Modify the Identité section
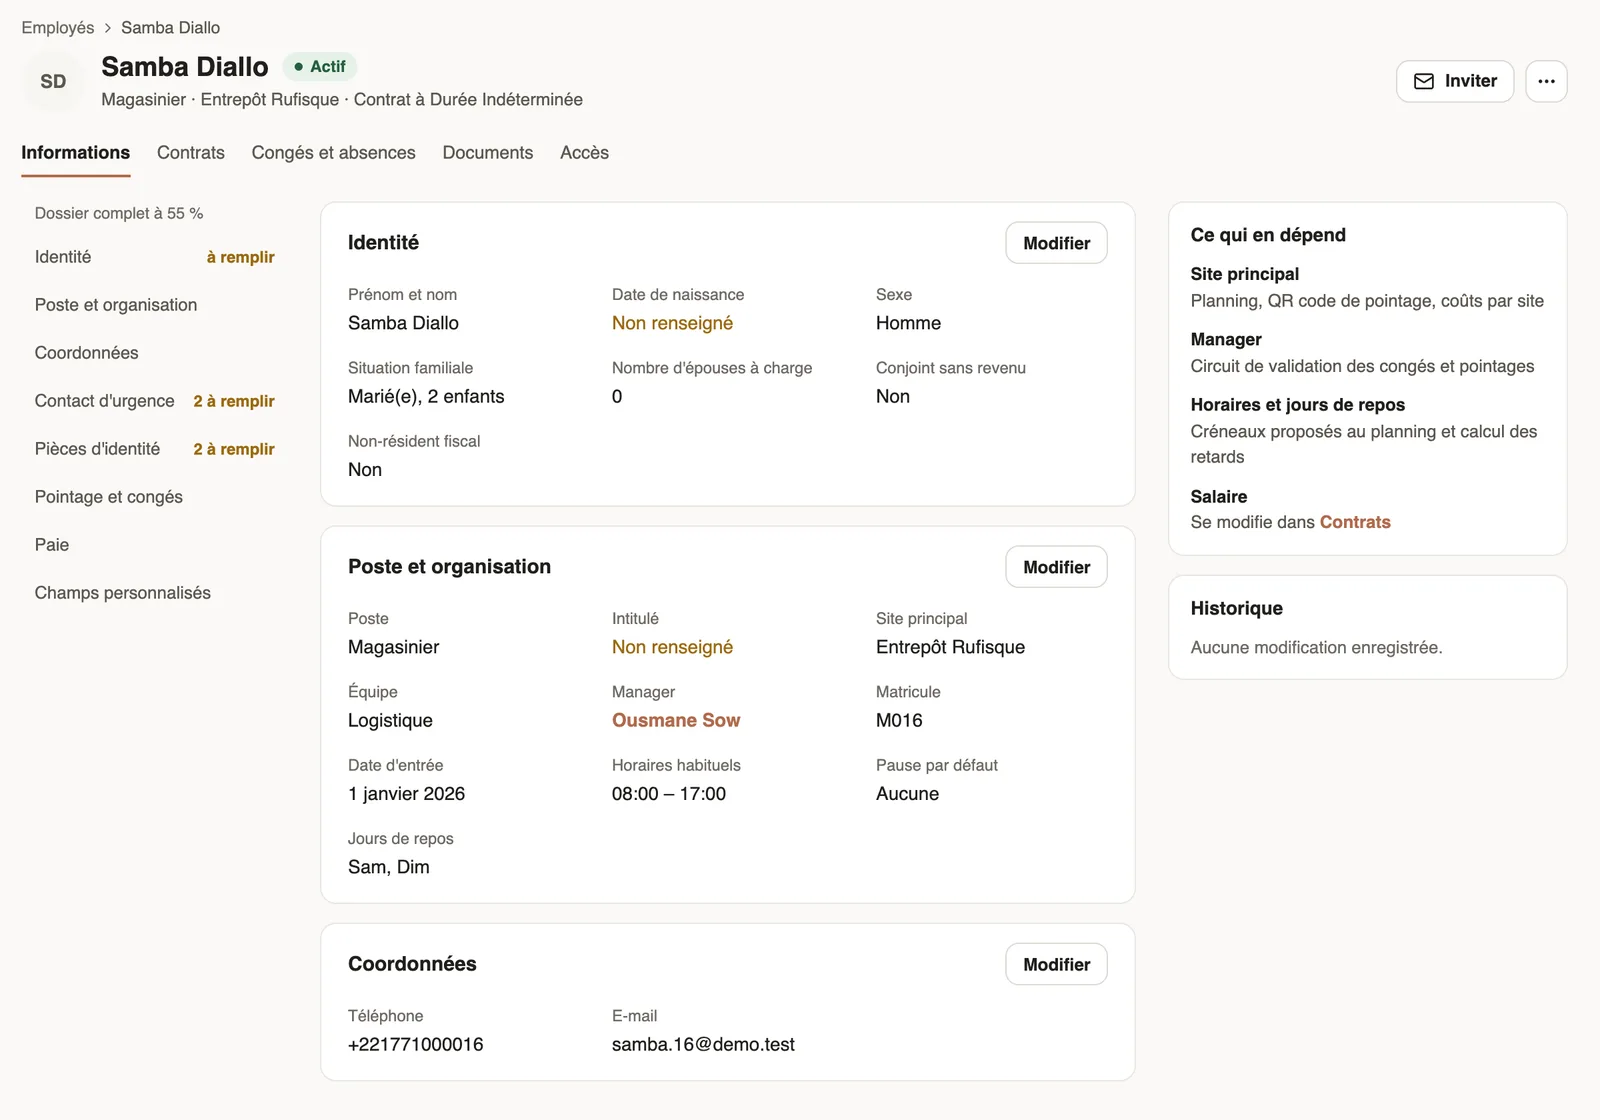Image resolution: width=1600 pixels, height=1120 pixels. (1056, 243)
